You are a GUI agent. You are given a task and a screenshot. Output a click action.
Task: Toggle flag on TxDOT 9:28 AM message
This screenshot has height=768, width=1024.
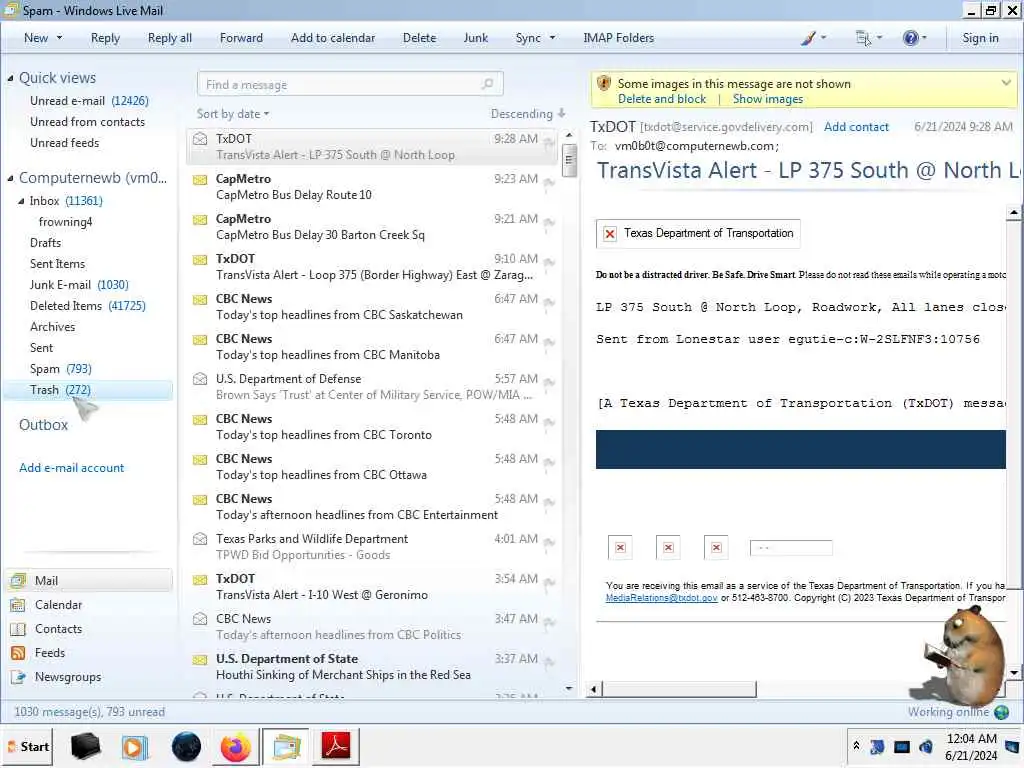pos(549,143)
